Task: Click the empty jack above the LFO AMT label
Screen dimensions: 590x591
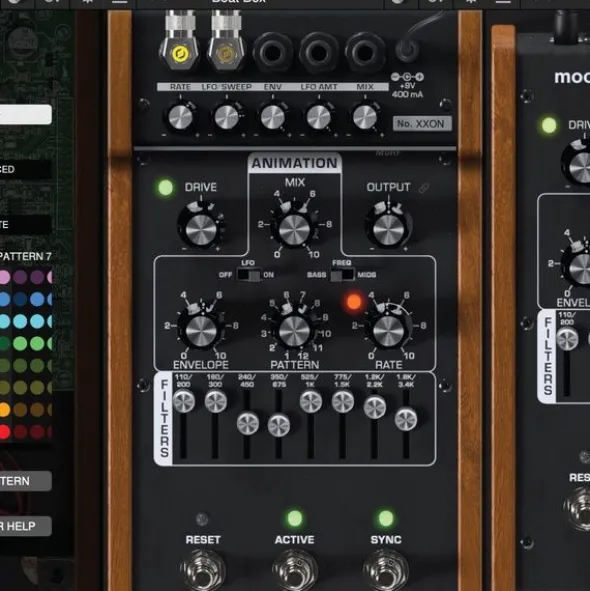Action: coord(319,52)
